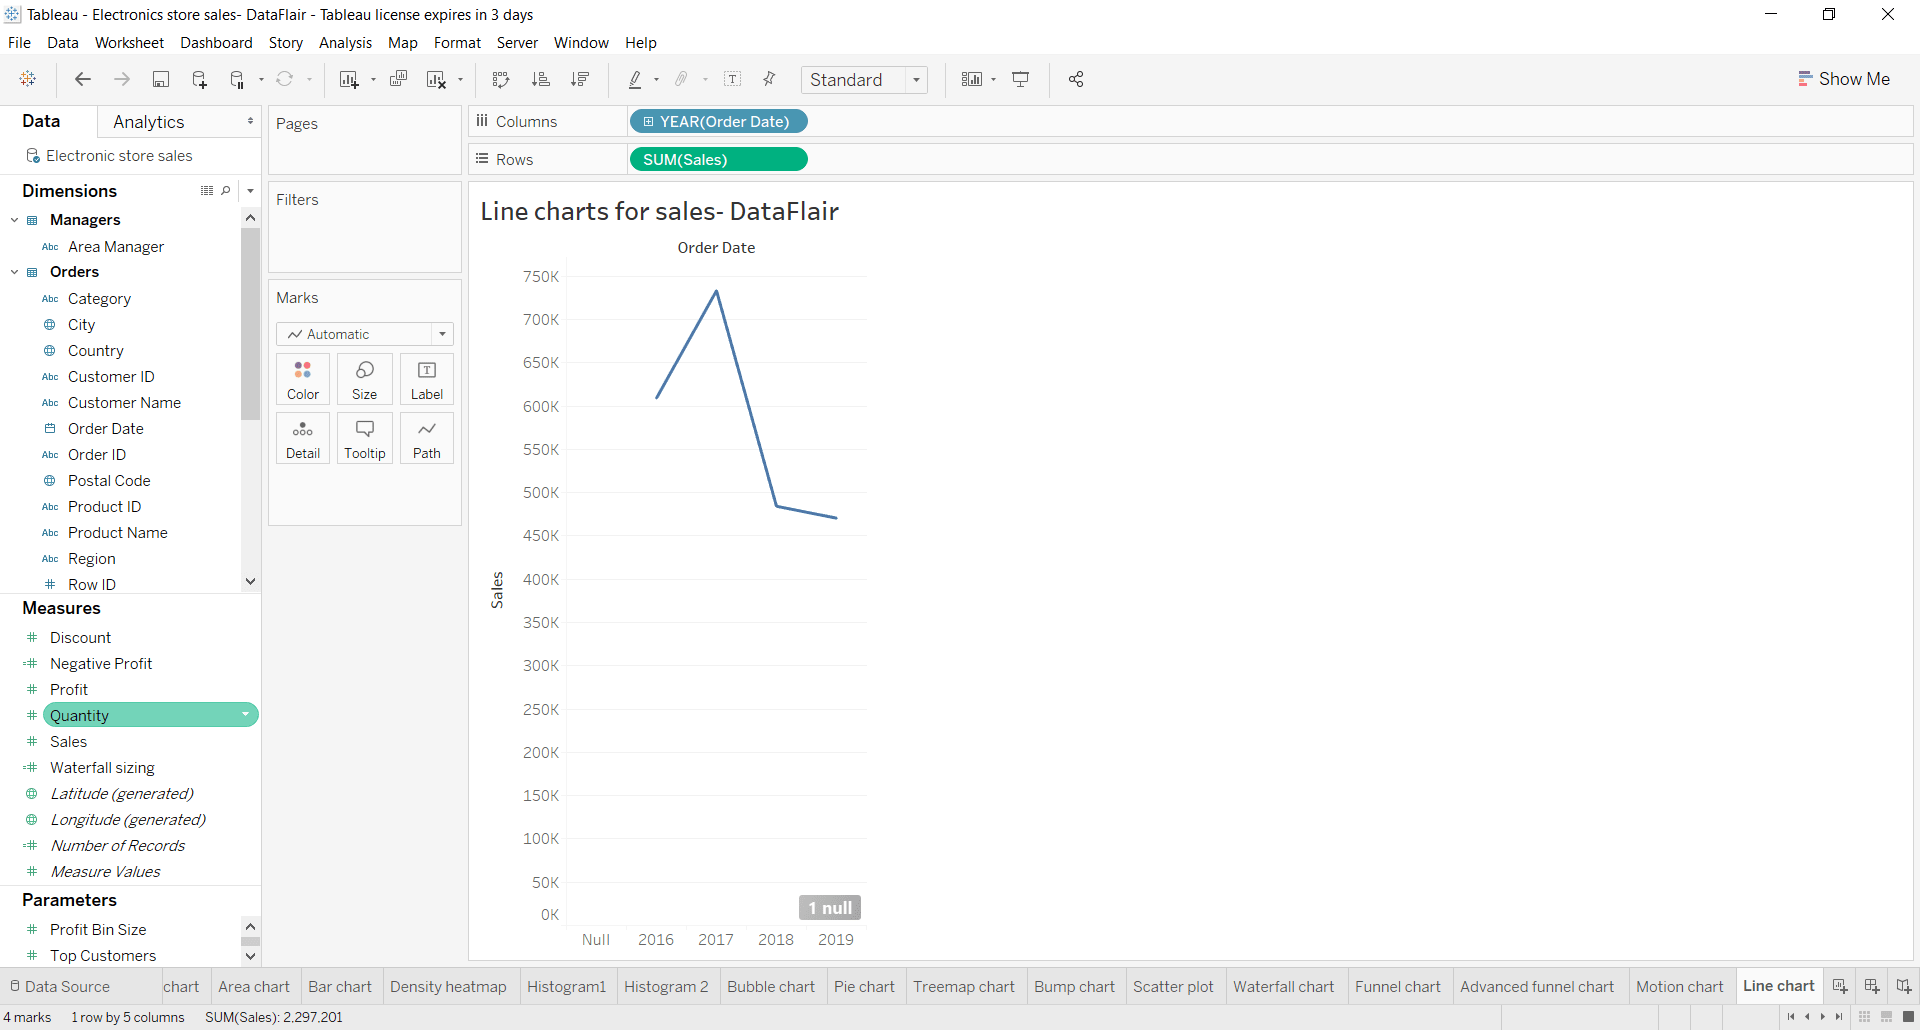The image size is (1920, 1030).
Task: Collapse the Orders table group
Action: pyautogui.click(x=15, y=272)
